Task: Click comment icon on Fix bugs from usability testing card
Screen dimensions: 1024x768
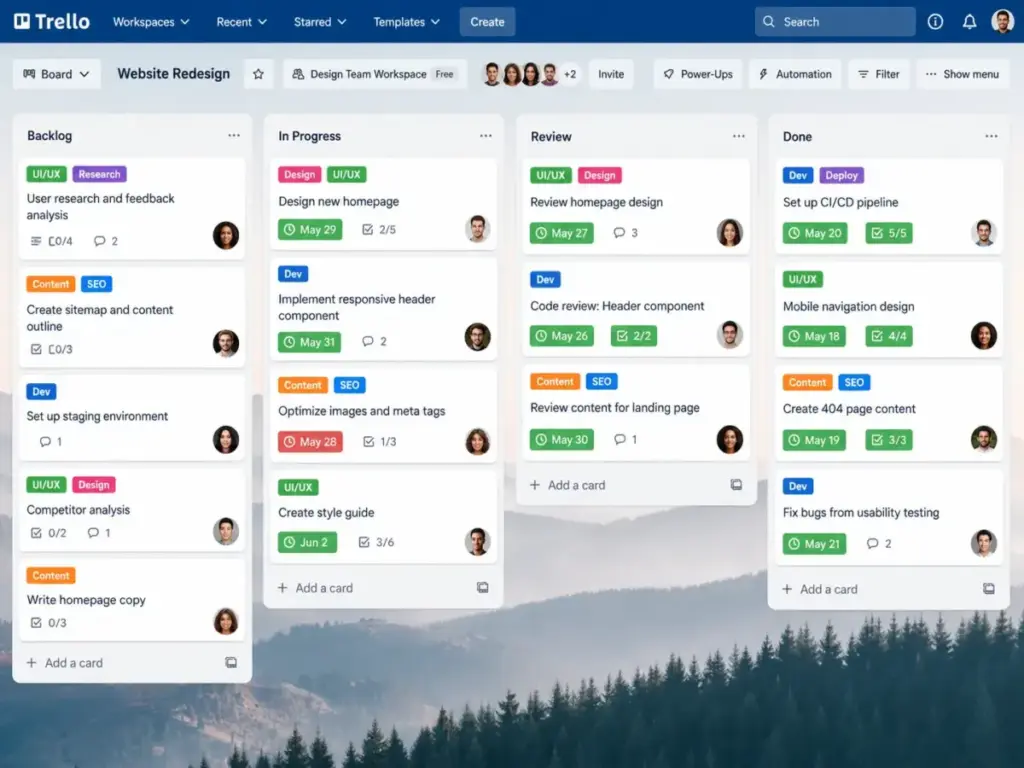Action: pos(872,543)
